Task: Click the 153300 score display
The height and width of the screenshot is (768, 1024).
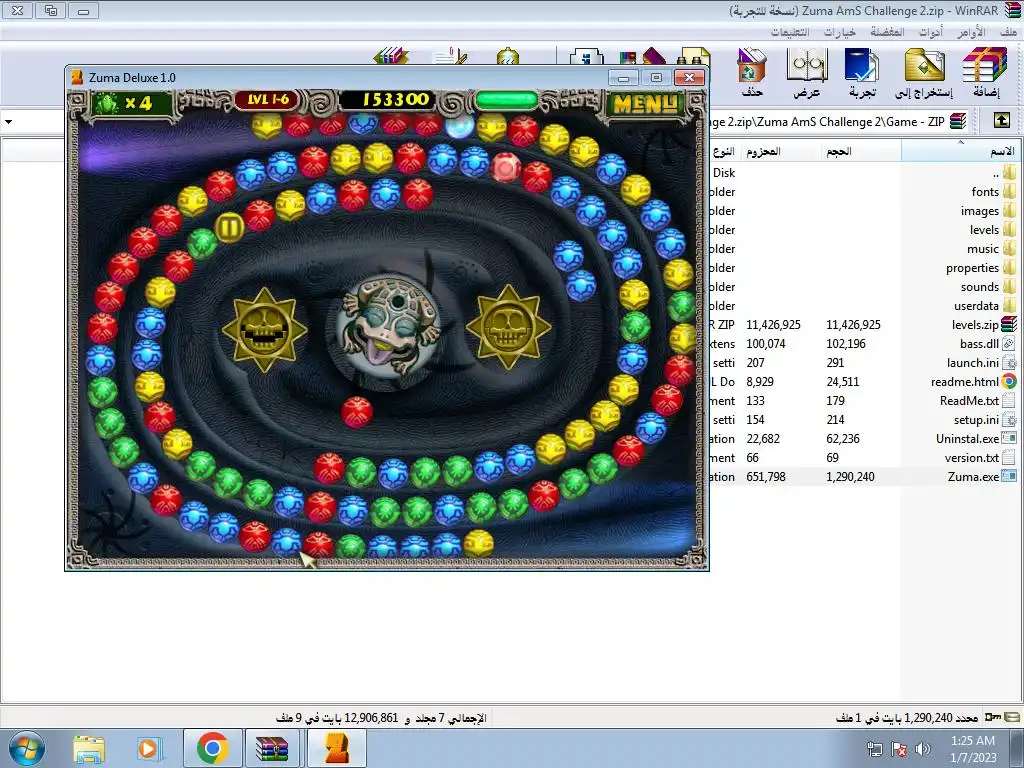Action: tap(388, 100)
